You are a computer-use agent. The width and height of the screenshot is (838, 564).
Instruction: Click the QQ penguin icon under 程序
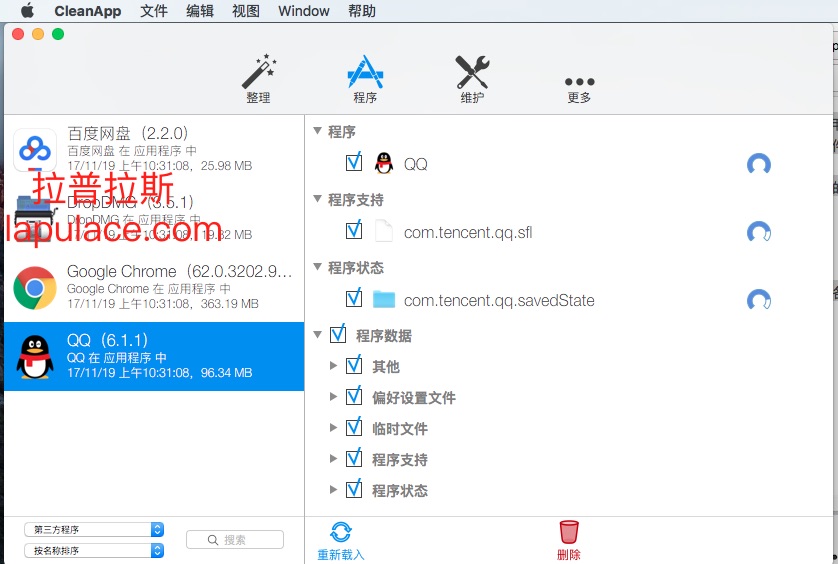383,164
